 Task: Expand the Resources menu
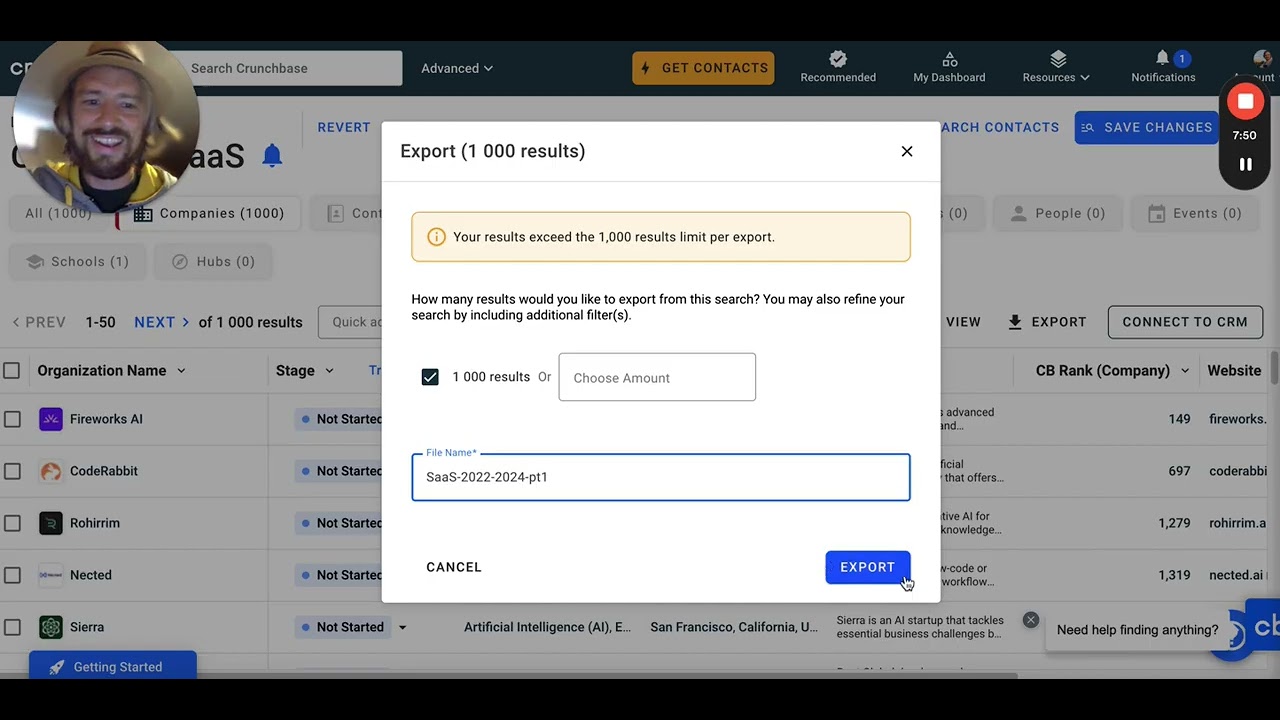[x=1056, y=67]
